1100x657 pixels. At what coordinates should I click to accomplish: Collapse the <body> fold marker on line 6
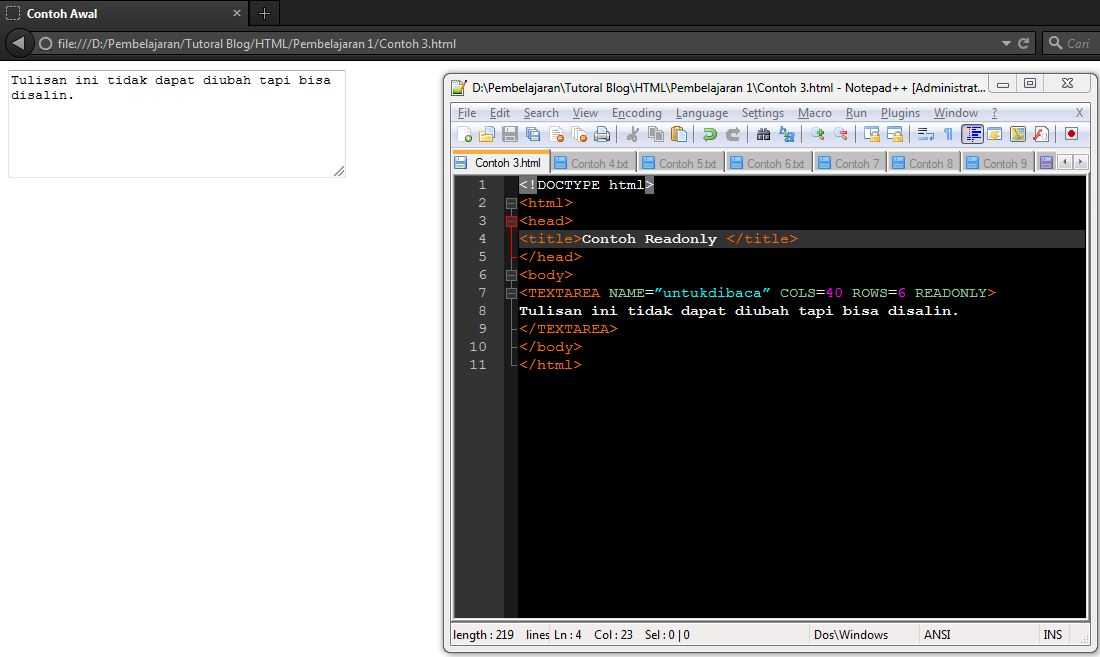click(511, 276)
